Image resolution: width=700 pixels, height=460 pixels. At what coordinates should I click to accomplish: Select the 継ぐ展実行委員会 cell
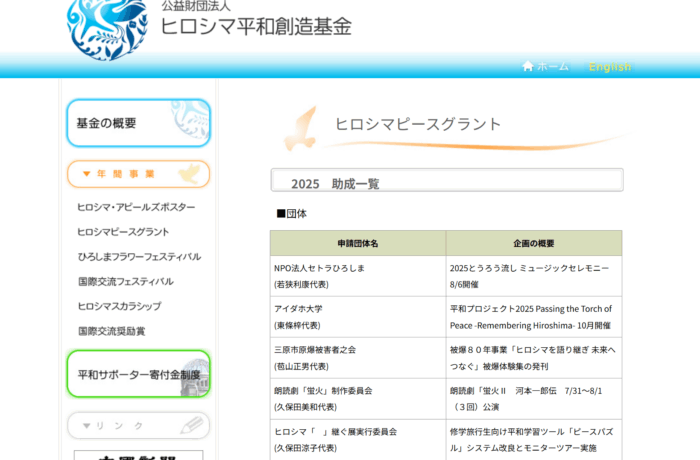pyautogui.click(x=358, y=439)
